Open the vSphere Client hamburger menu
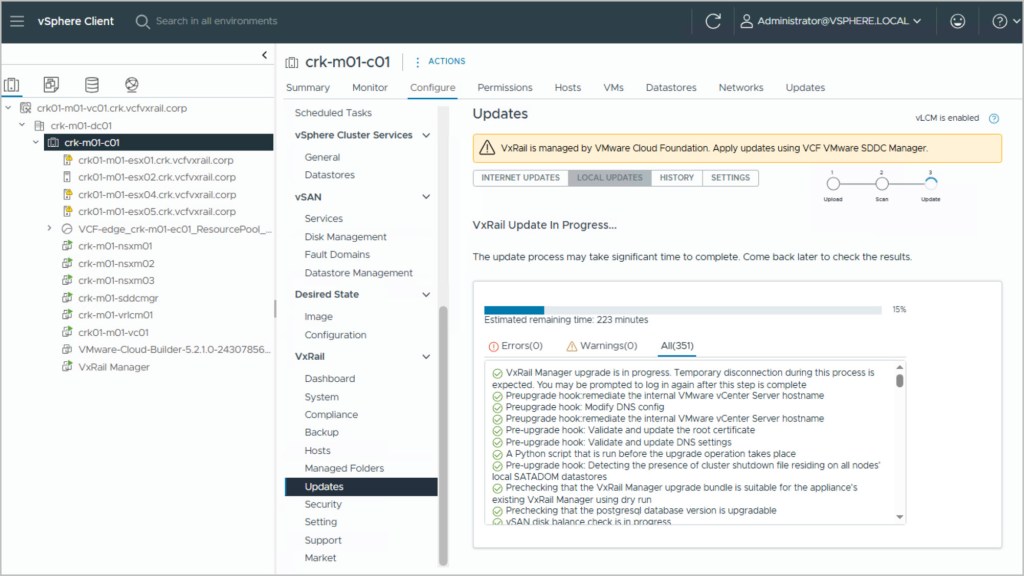Image resolution: width=1024 pixels, height=576 pixels. point(17,21)
